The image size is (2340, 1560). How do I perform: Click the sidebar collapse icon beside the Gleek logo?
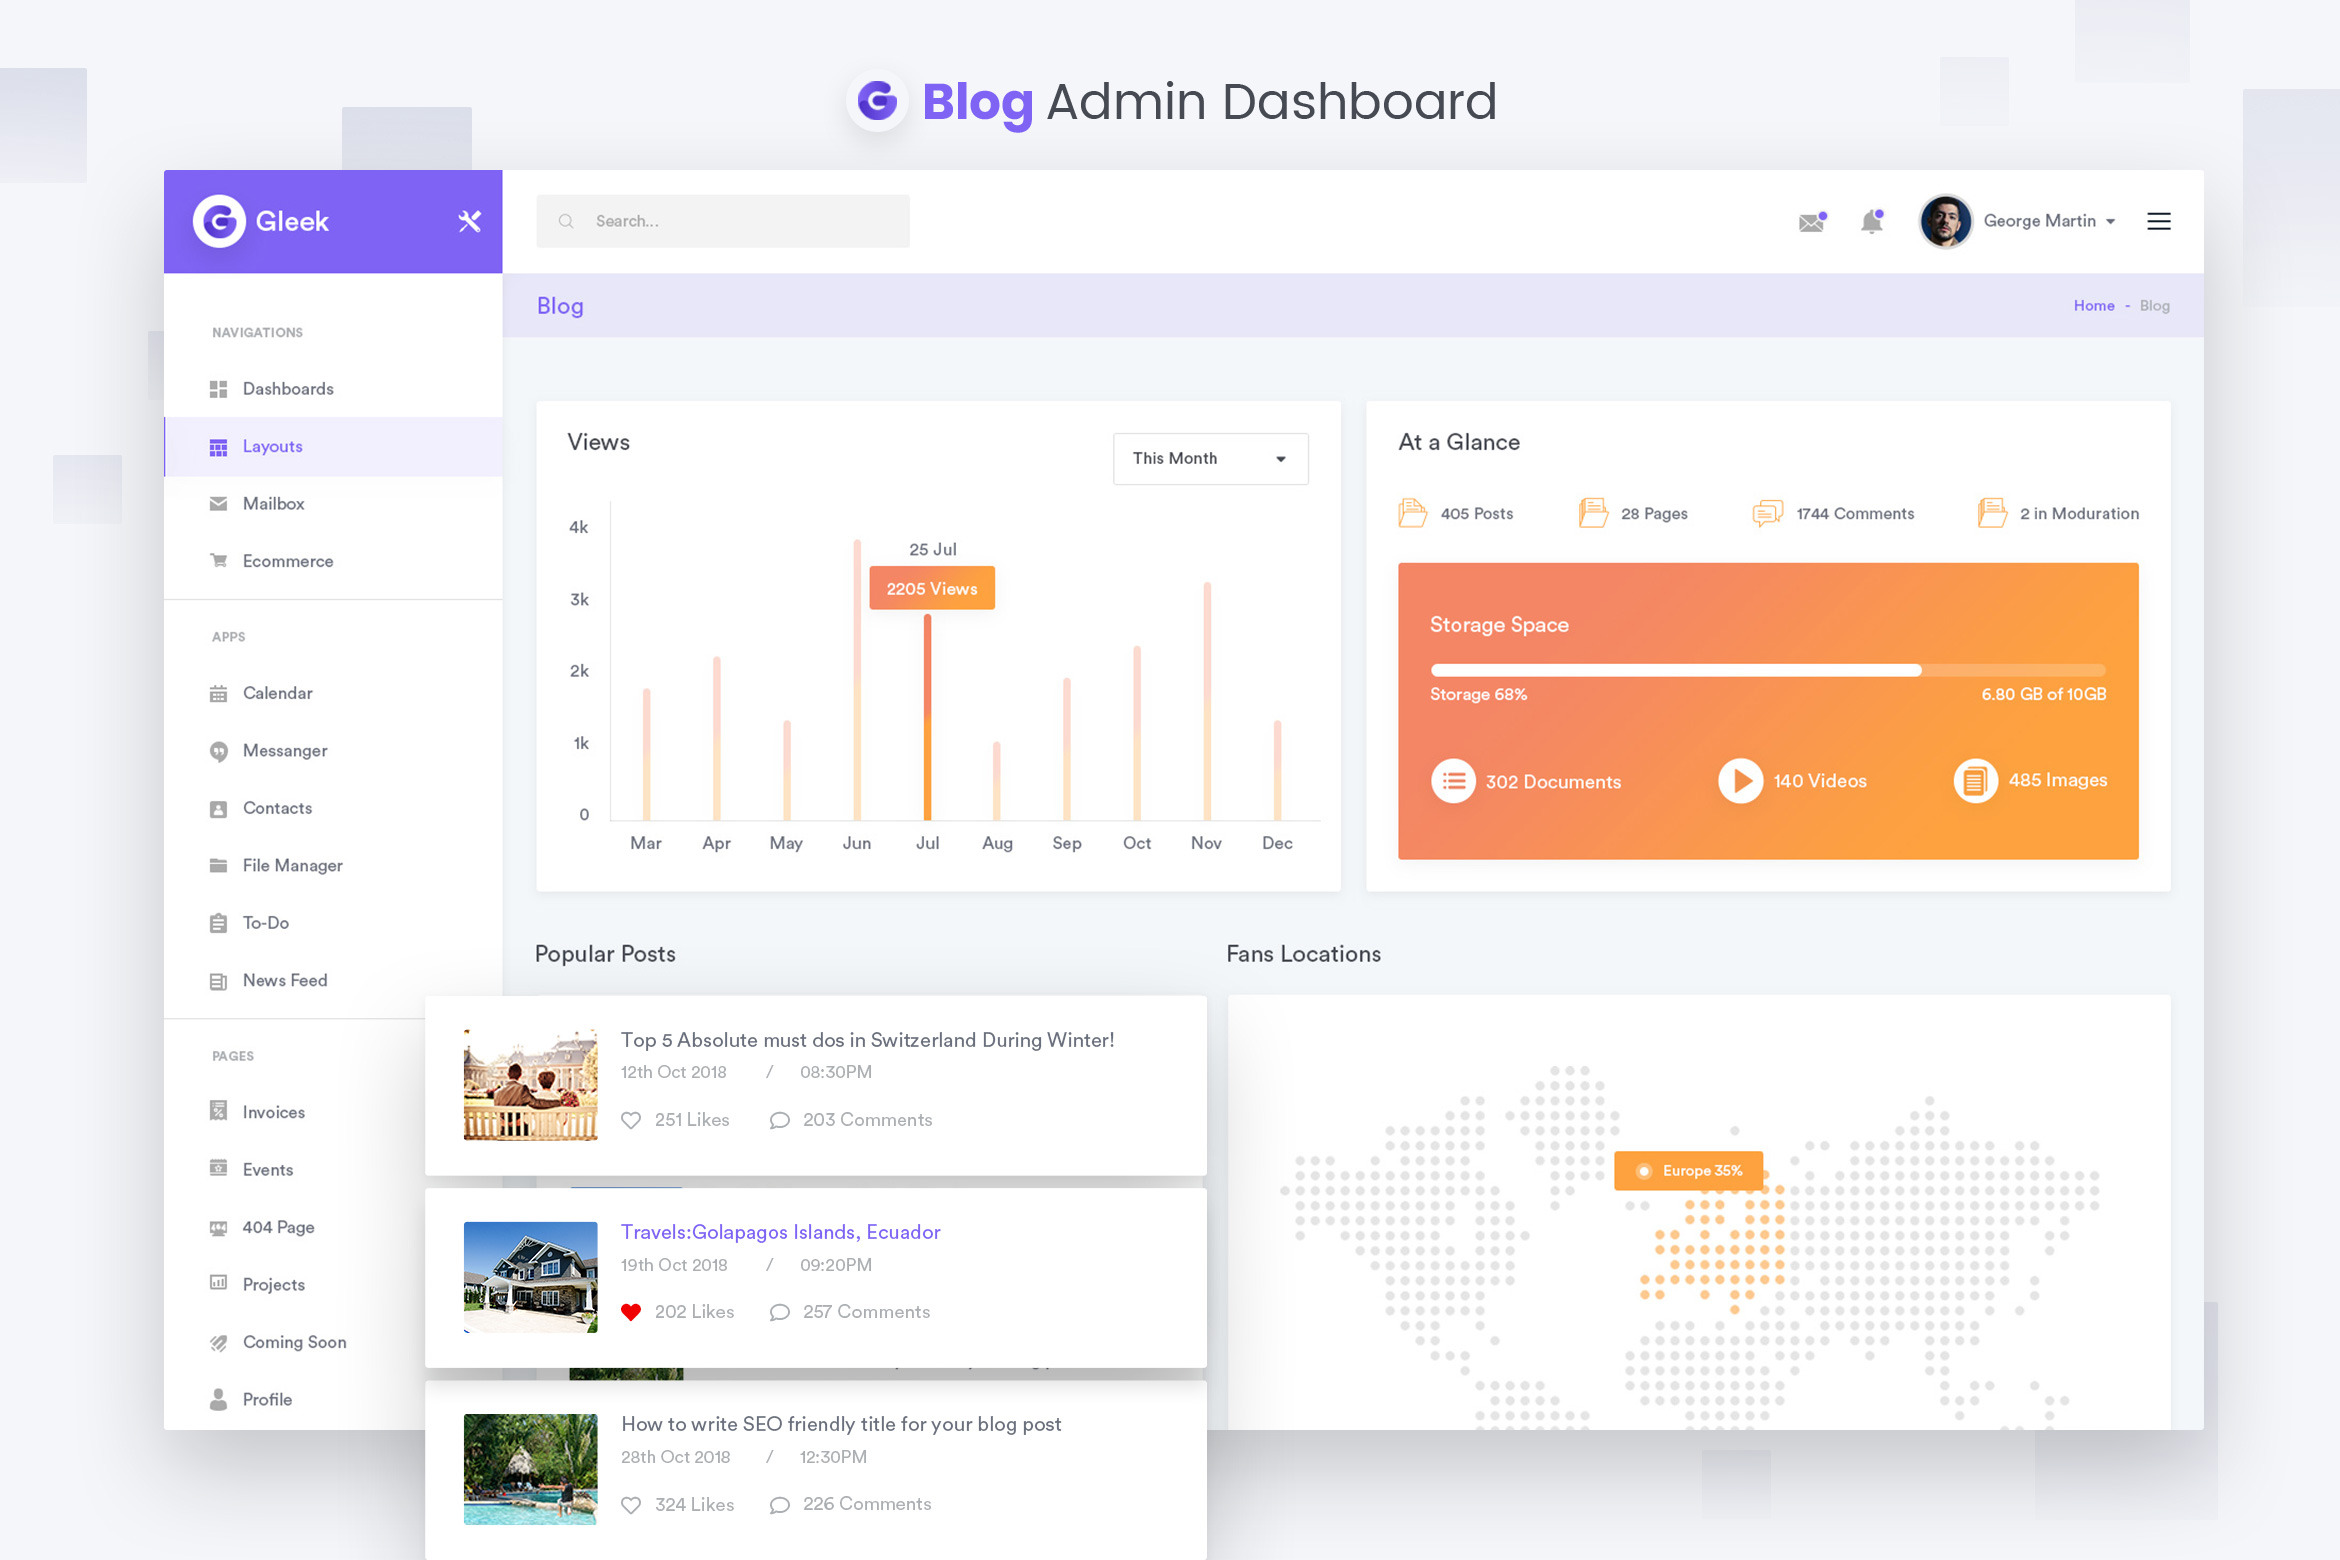(x=469, y=221)
